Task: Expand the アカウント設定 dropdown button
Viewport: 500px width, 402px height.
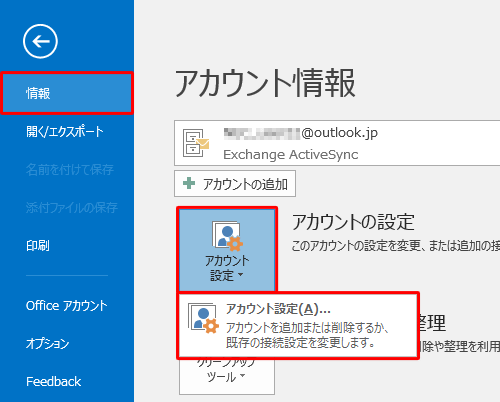Action: (x=227, y=250)
